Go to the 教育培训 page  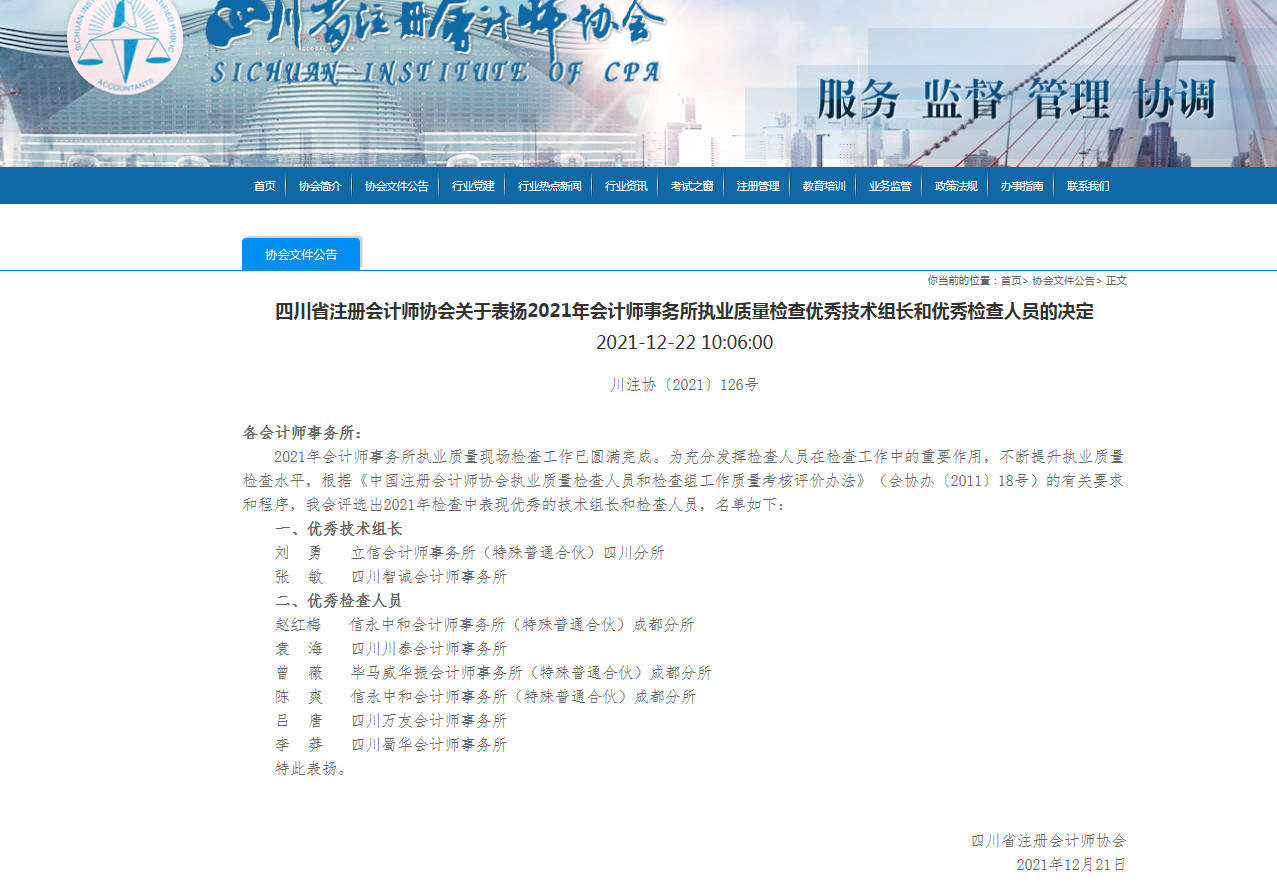click(x=824, y=186)
